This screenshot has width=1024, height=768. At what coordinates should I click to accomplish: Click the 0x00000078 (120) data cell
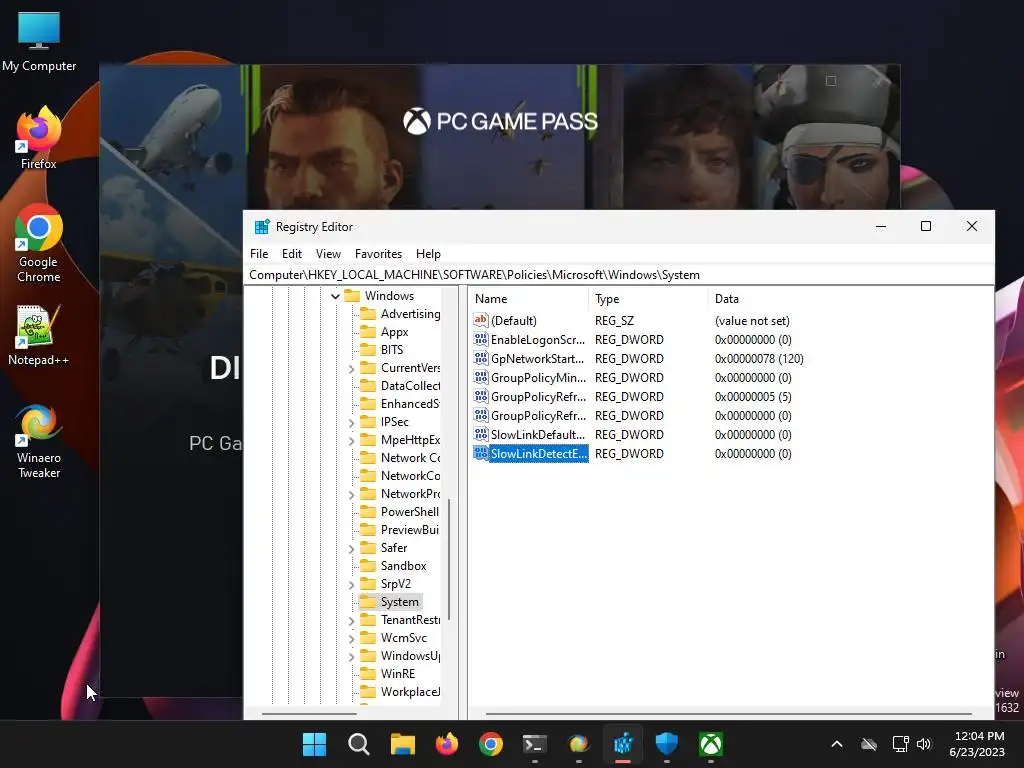click(x=759, y=359)
